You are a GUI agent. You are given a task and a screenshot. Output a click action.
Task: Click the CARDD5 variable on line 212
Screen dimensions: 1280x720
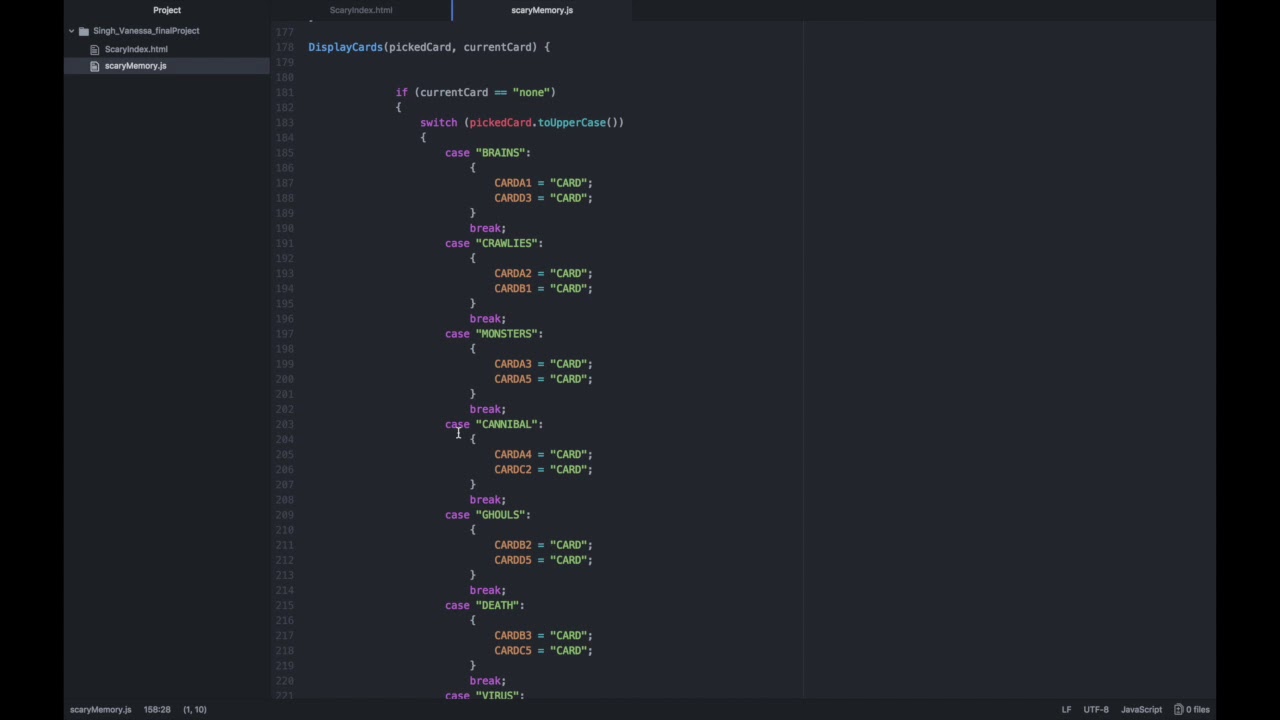coord(513,560)
